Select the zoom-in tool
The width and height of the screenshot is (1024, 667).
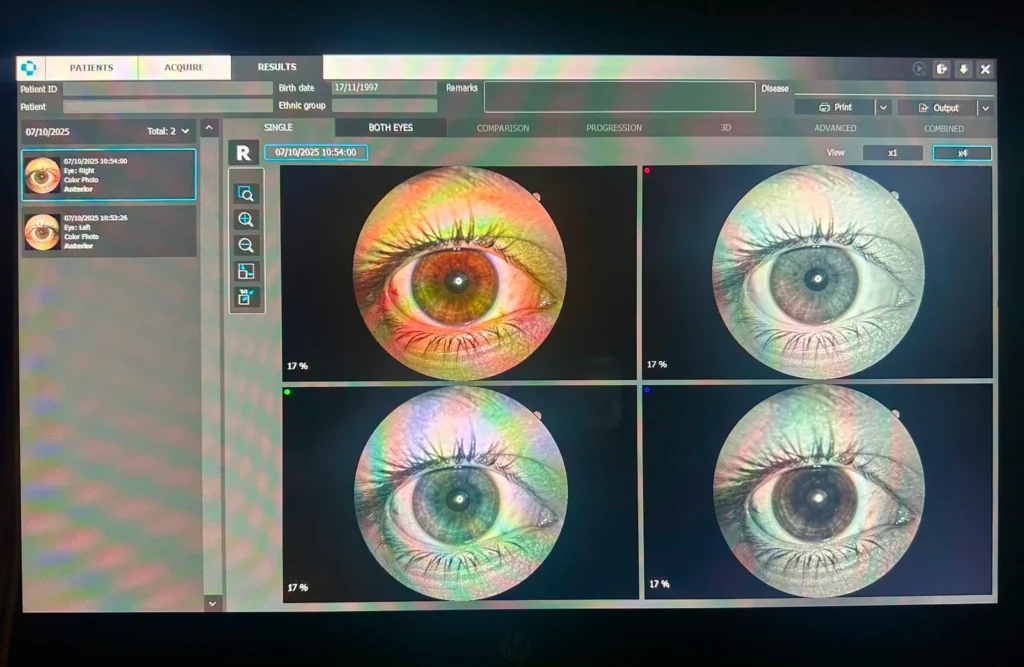[247, 220]
